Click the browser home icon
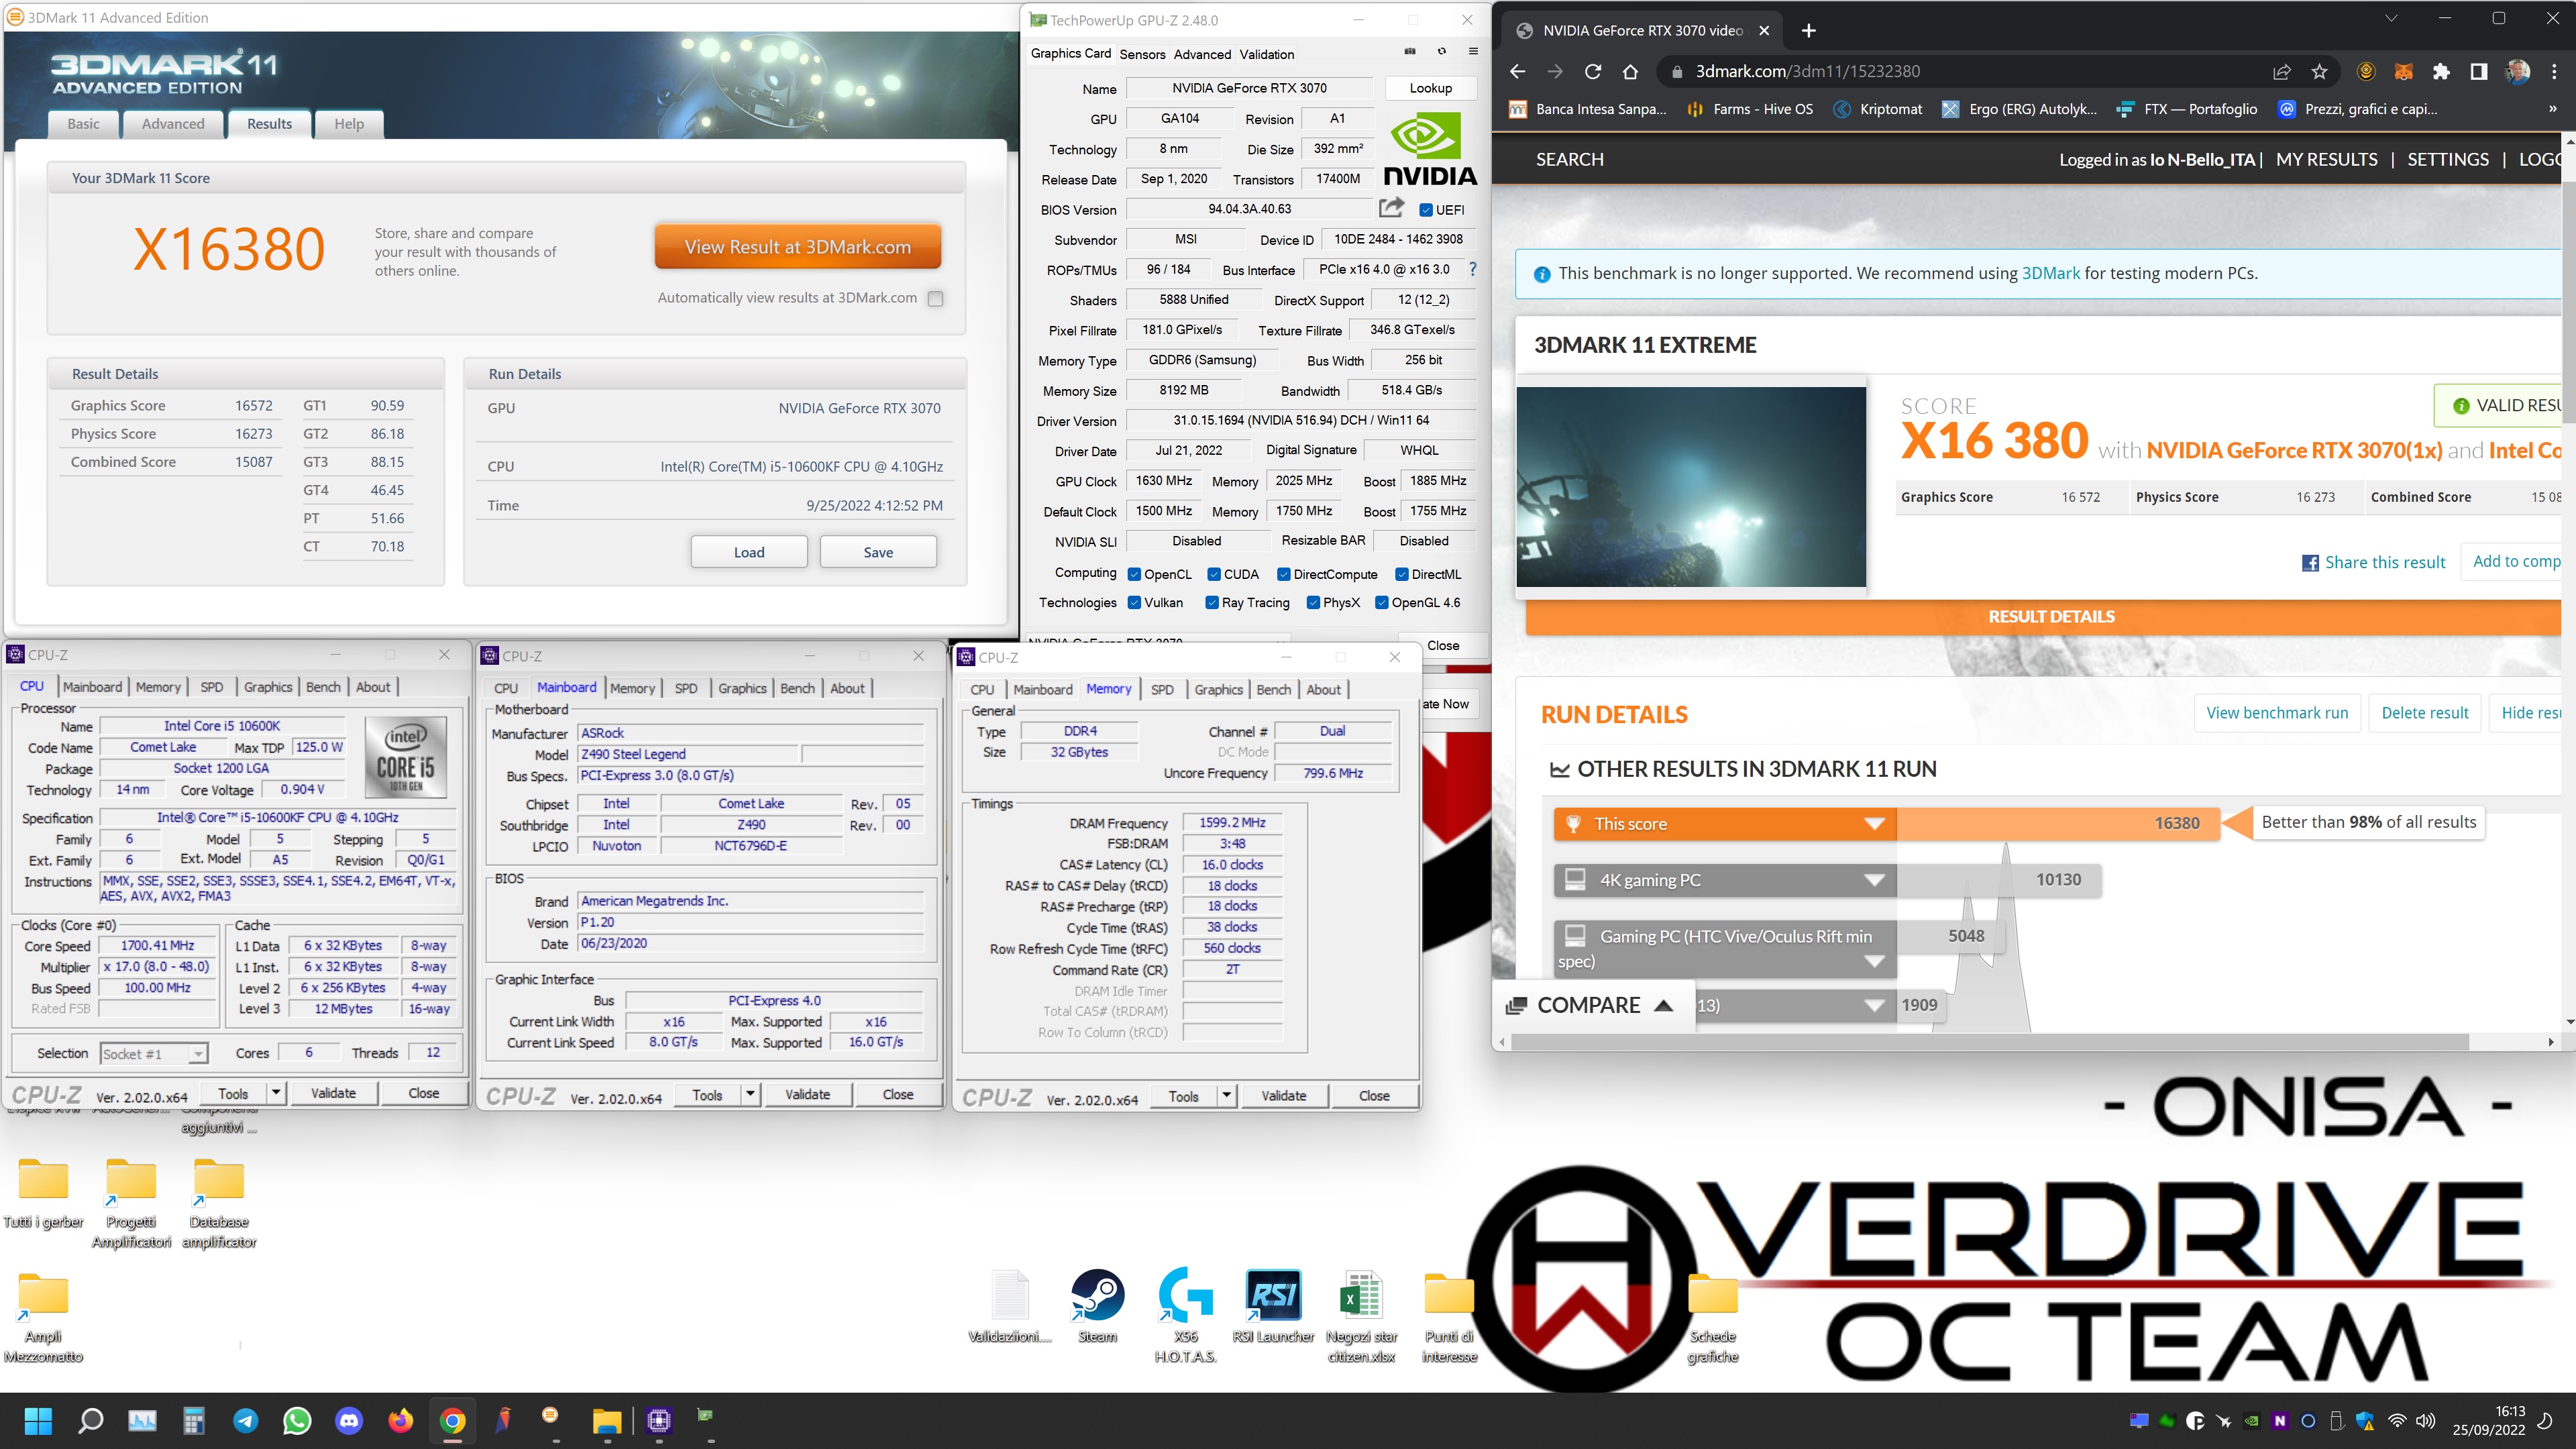Viewport: 2576px width, 1449px height. click(1630, 71)
